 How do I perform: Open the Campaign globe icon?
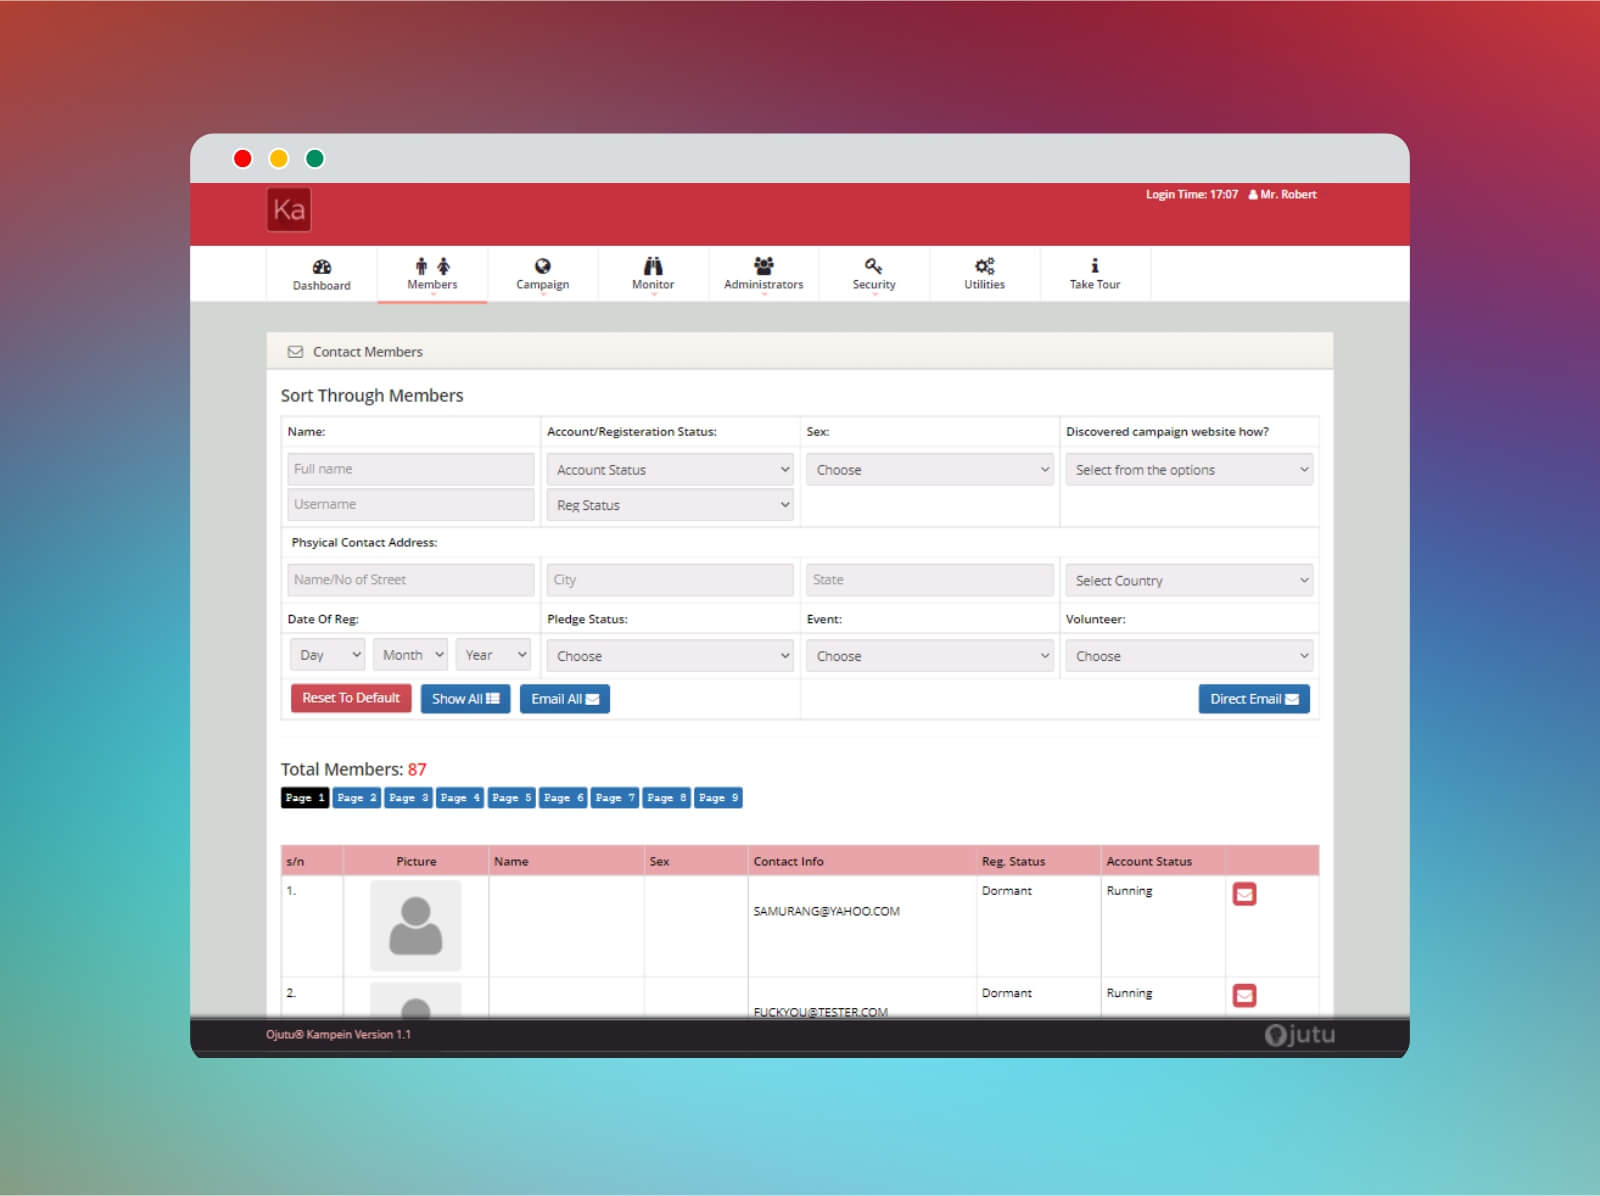pyautogui.click(x=542, y=266)
